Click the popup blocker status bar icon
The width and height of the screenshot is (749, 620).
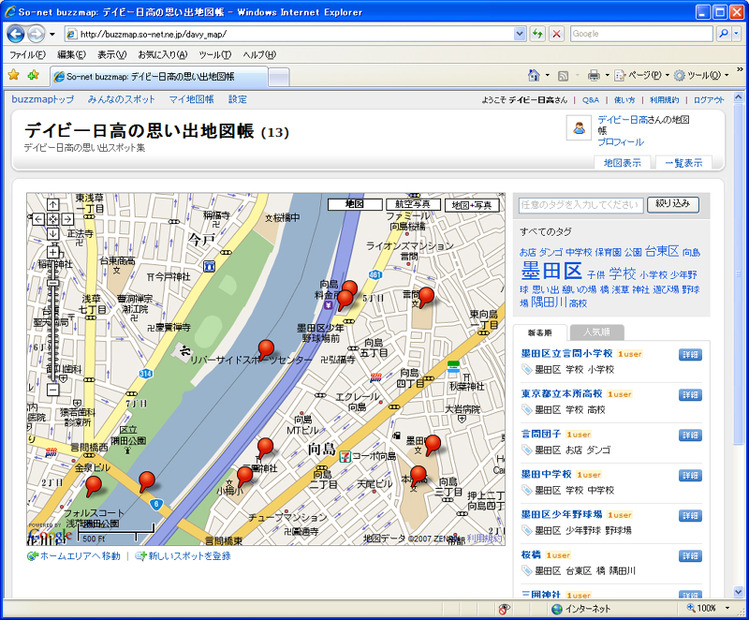pos(503,609)
